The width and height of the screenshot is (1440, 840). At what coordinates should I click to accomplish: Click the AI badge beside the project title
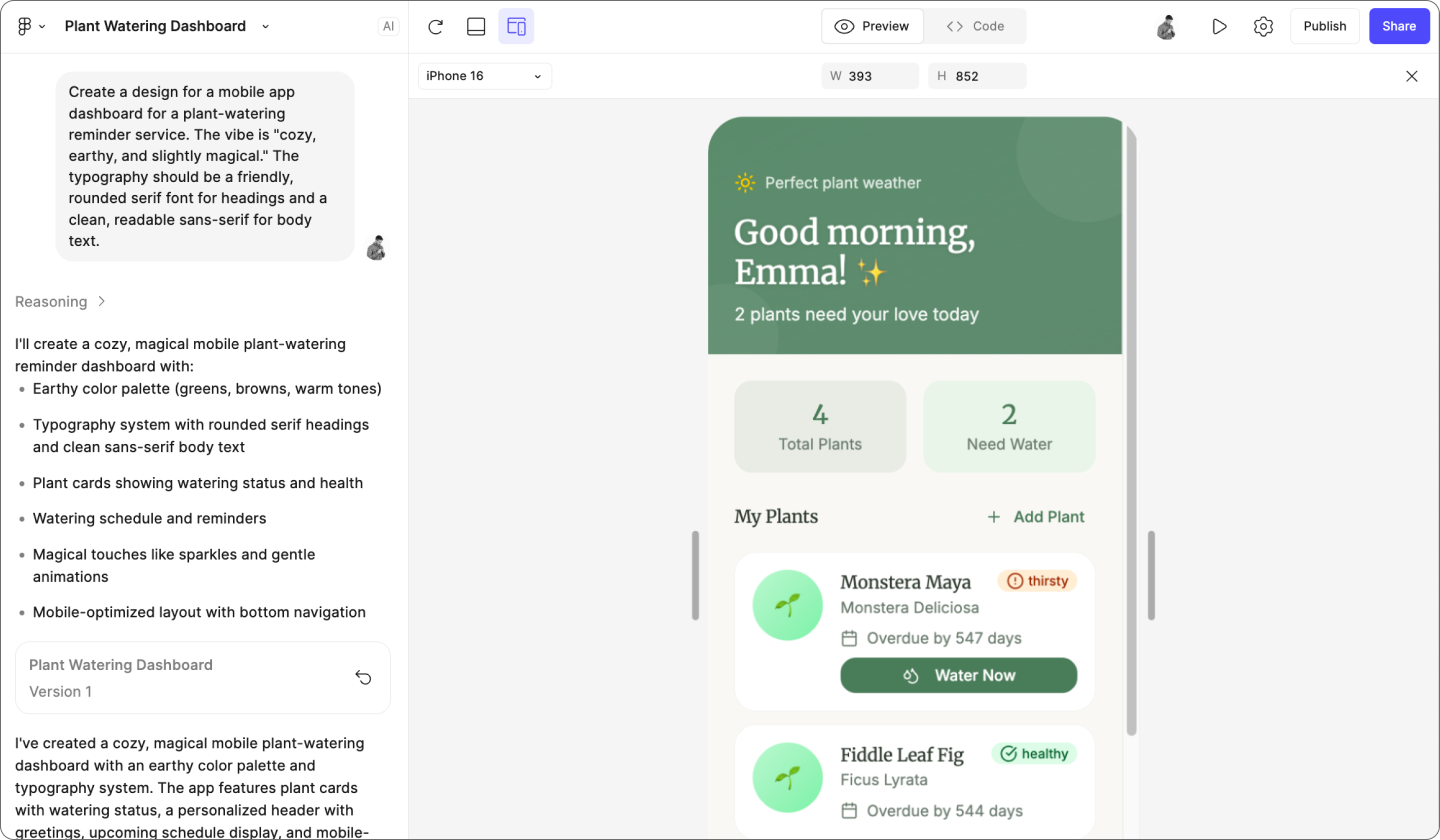pyautogui.click(x=388, y=26)
